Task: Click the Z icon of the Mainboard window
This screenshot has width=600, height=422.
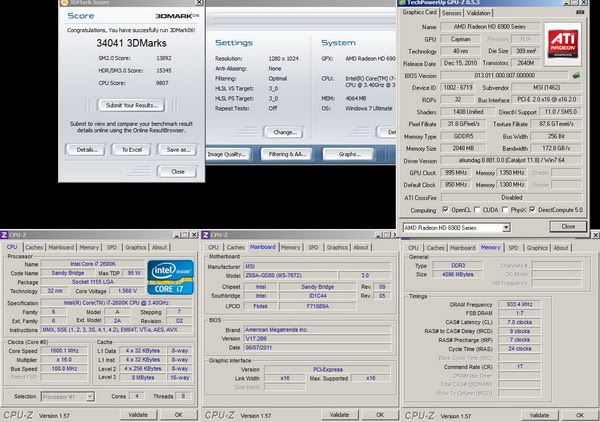Action: point(205,235)
